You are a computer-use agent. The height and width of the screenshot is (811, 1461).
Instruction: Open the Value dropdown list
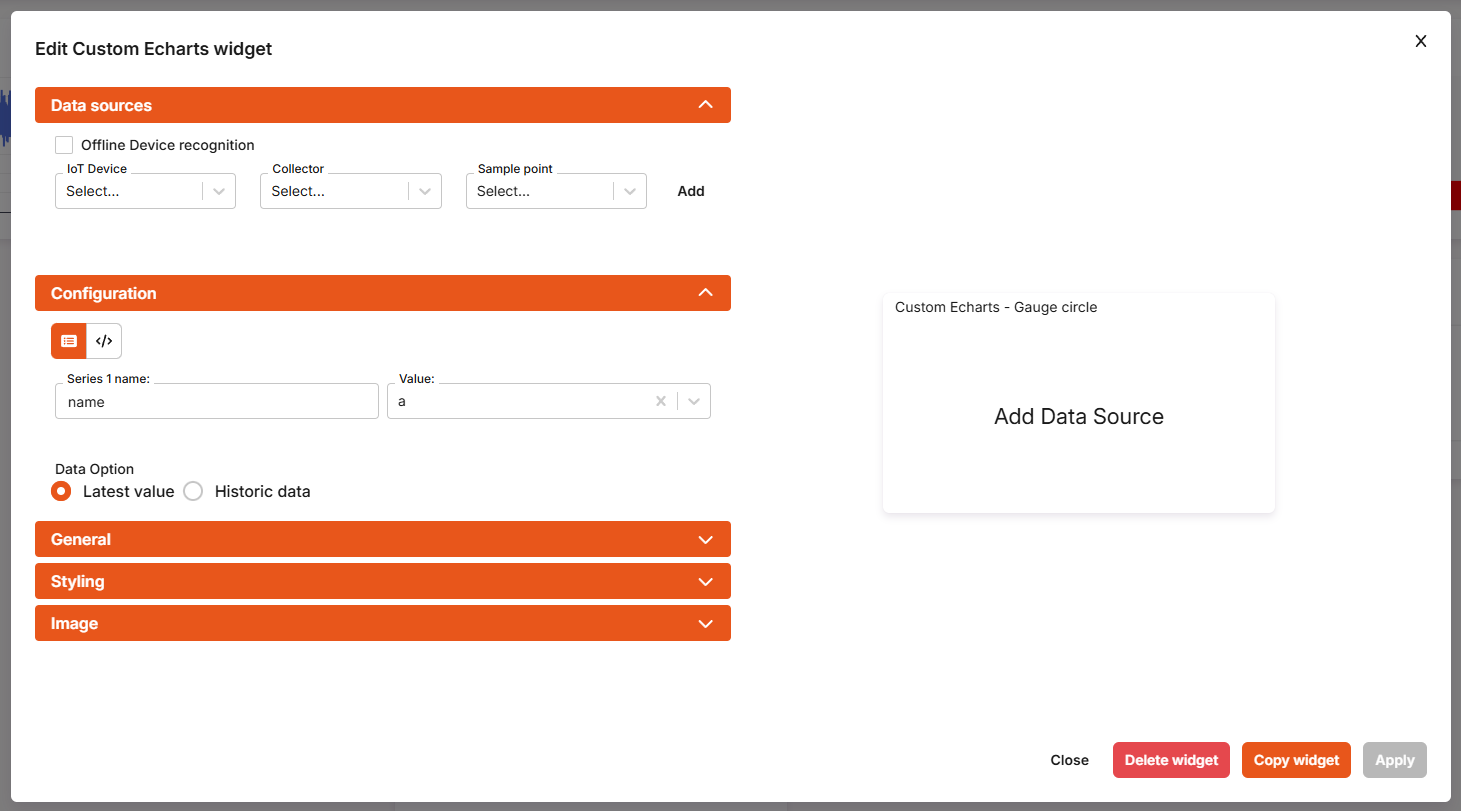(695, 401)
